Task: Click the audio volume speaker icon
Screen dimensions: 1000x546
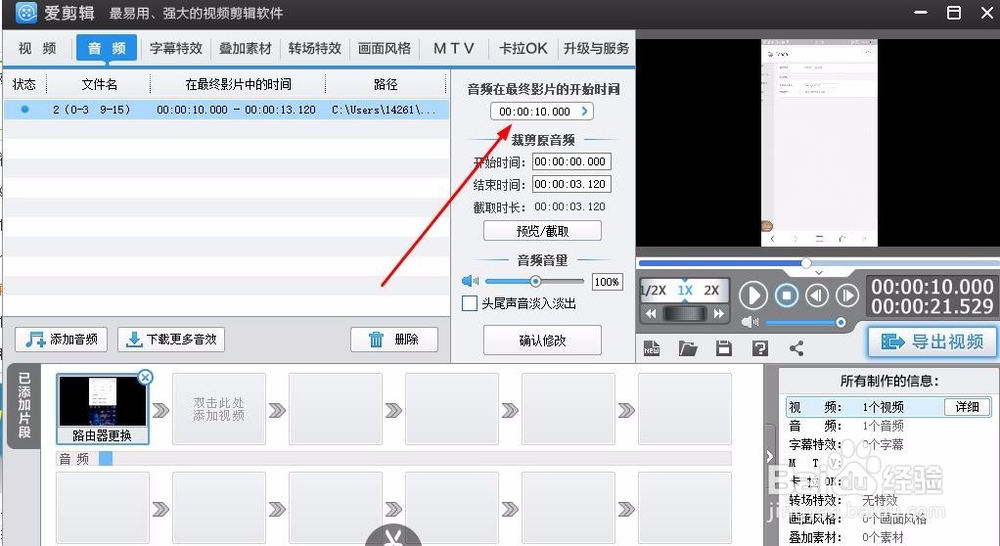Action: 470,281
